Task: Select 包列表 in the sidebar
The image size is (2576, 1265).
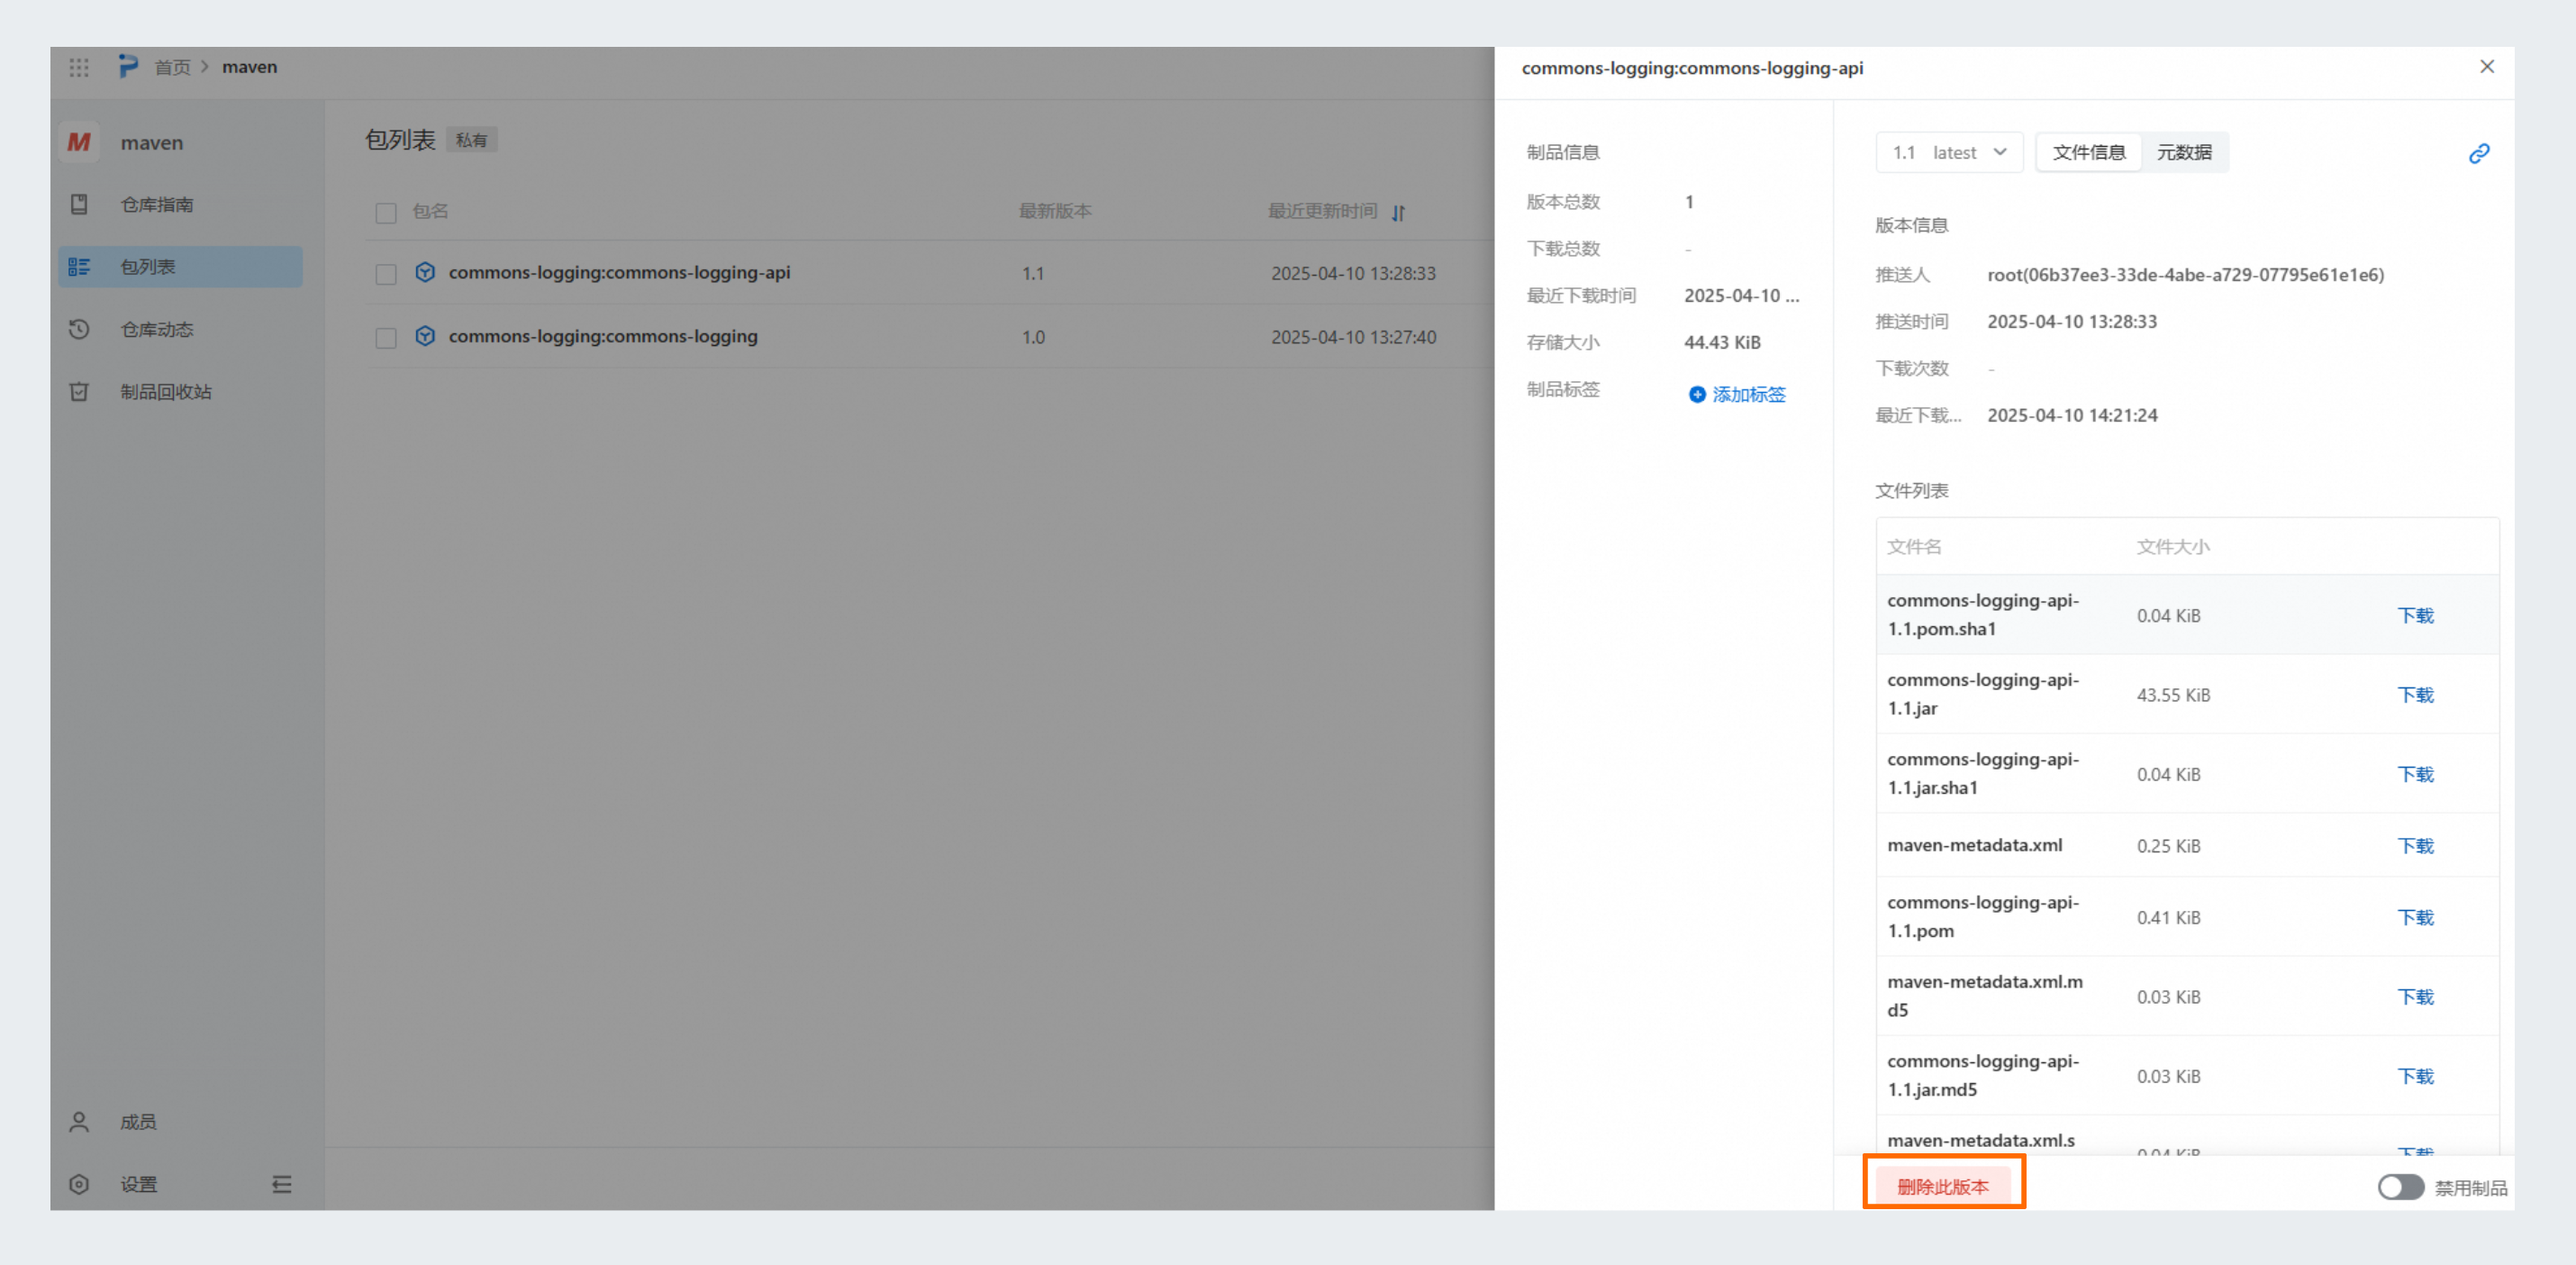Action: tap(180, 266)
